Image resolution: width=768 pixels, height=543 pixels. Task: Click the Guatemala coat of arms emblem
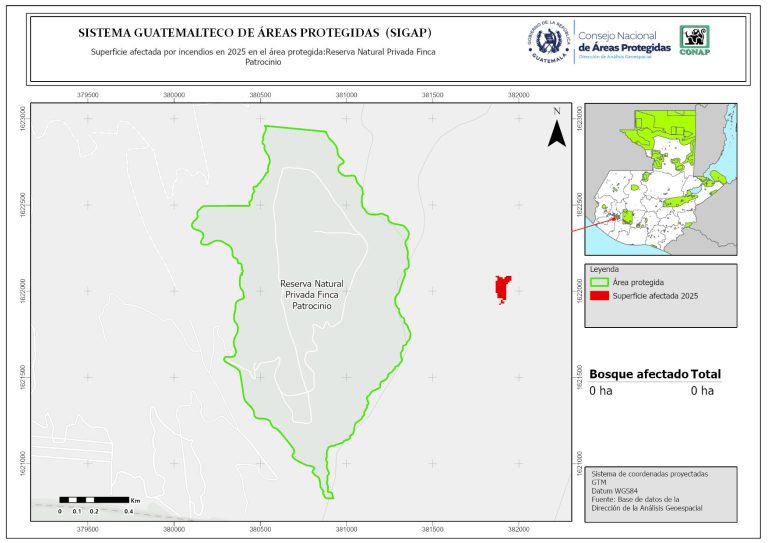547,42
